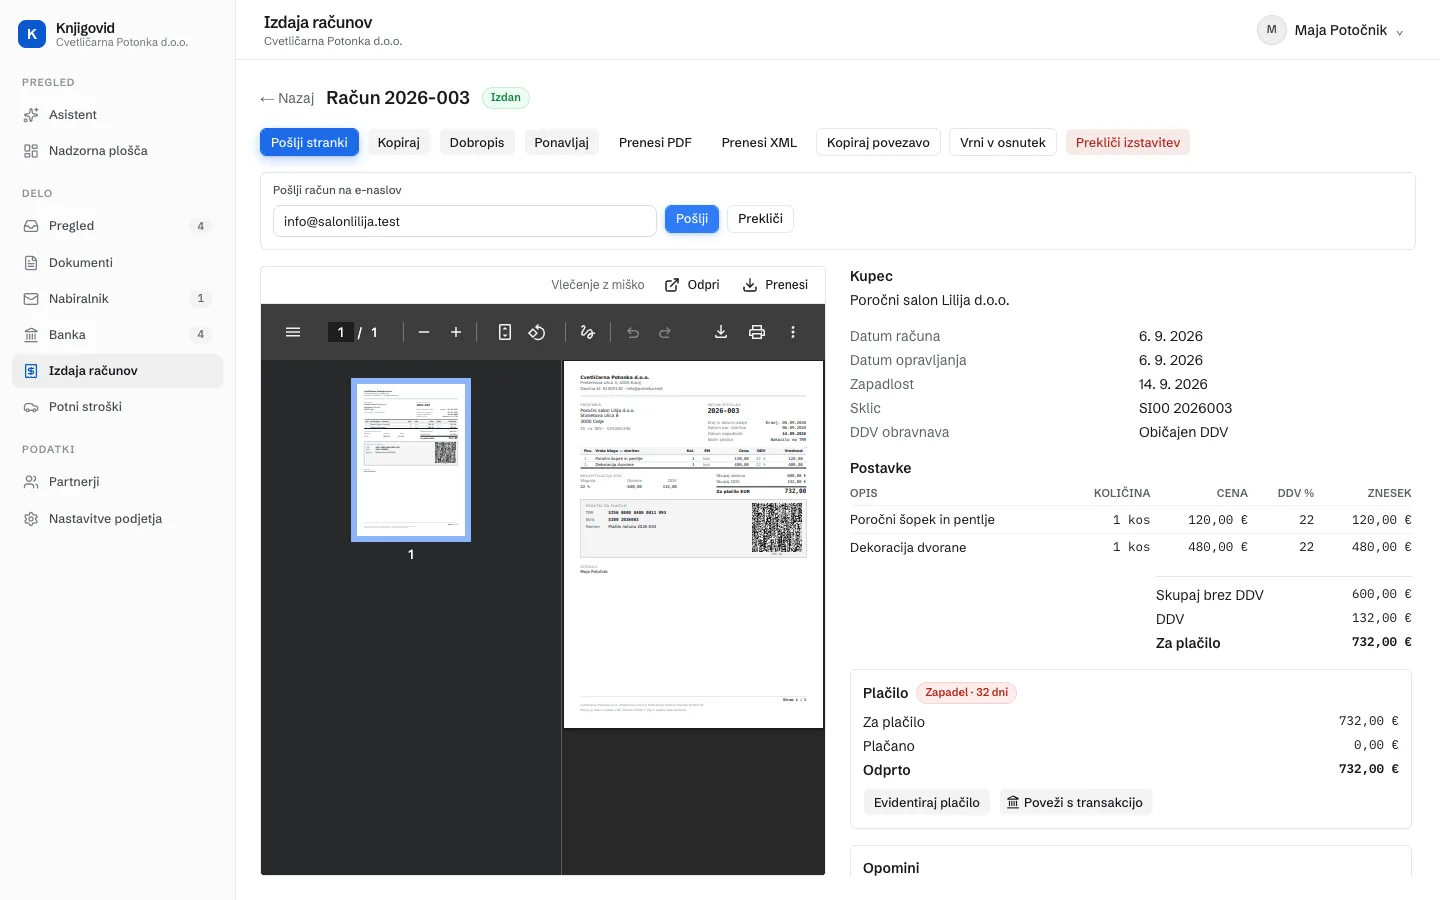Download invoice via Prenesi PDF

[655, 143]
